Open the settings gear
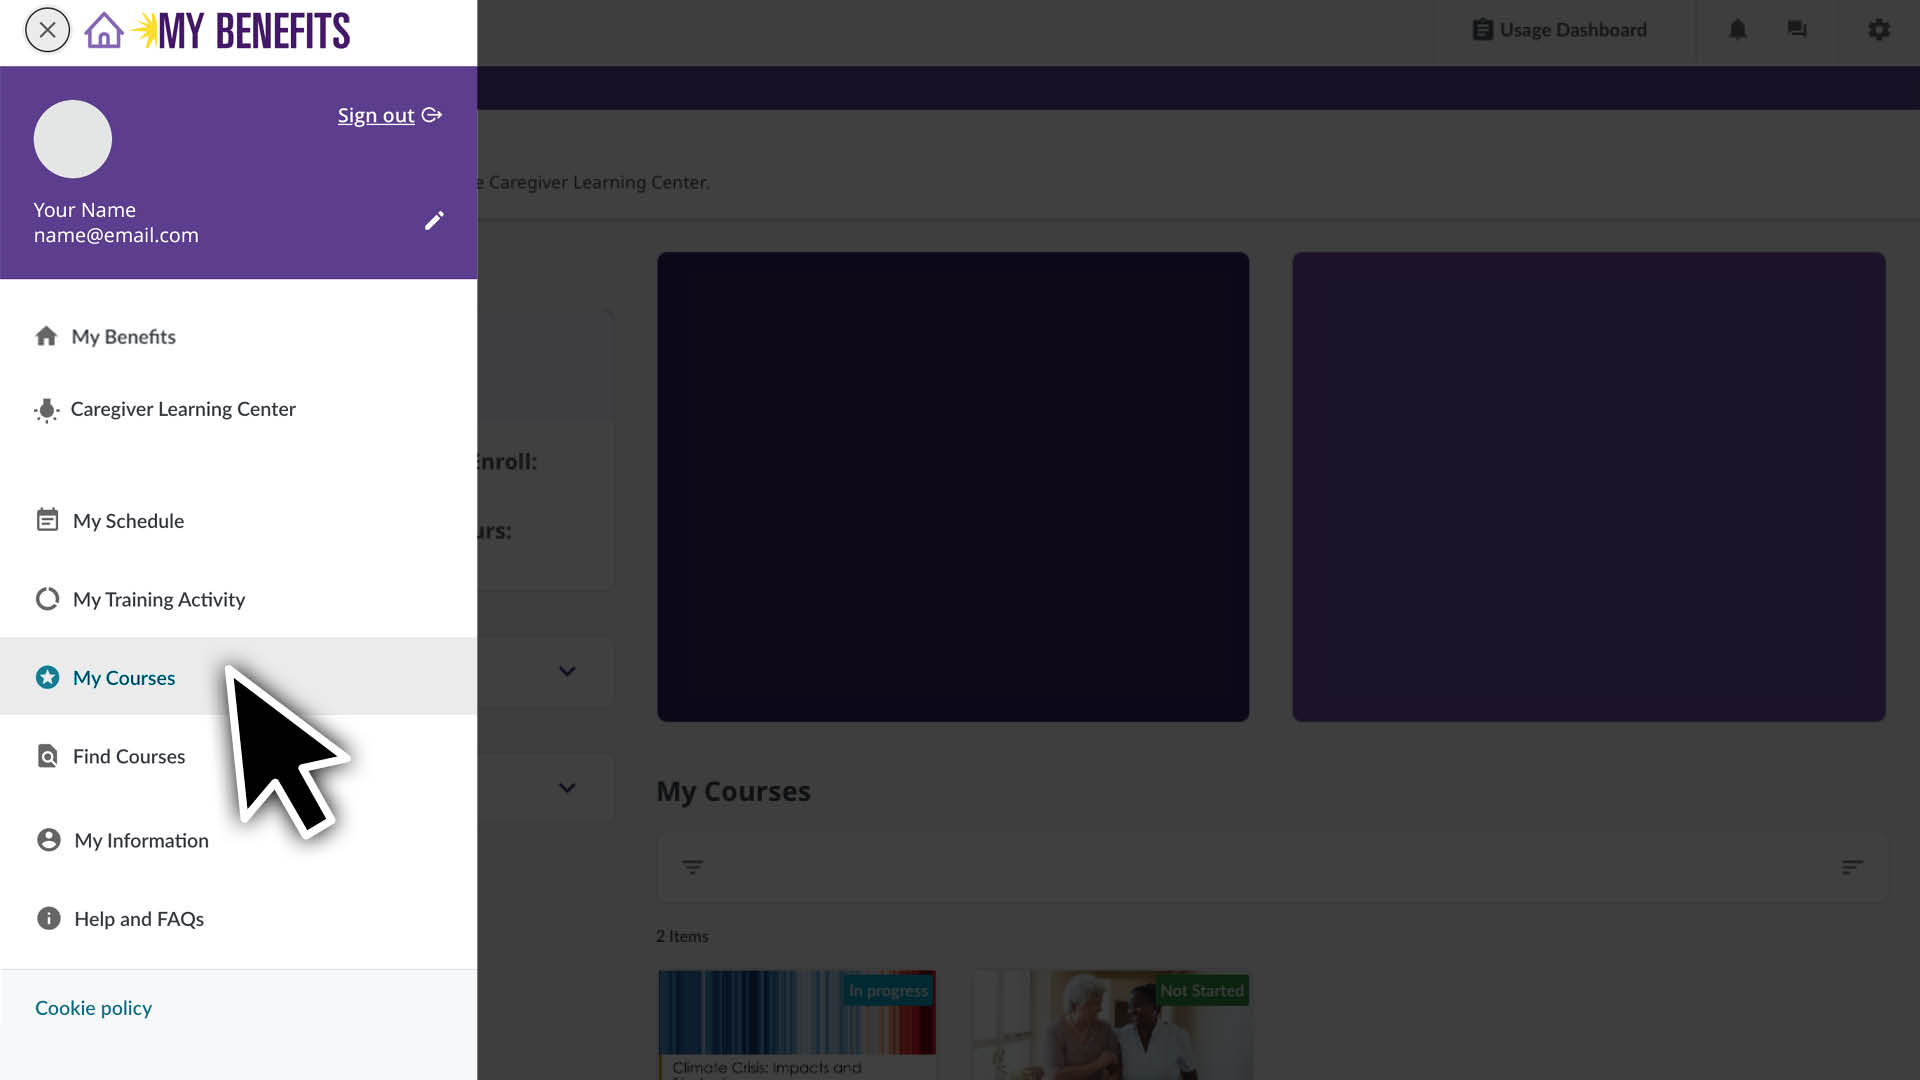 1879,30
